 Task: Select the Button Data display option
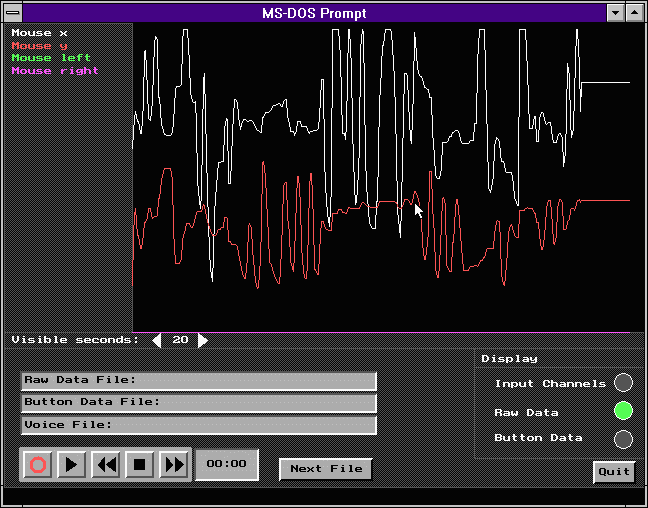tap(623, 439)
